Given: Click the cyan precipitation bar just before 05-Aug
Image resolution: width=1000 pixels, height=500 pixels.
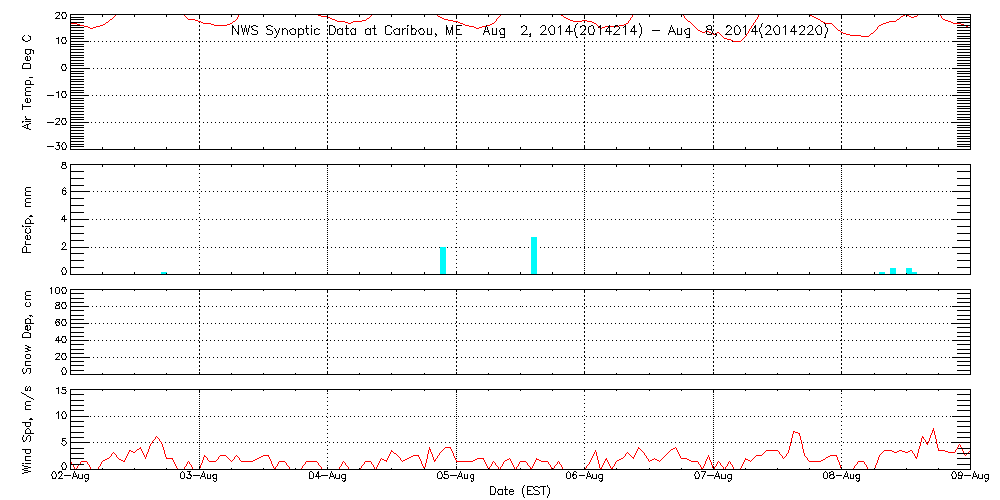Looking at the screenshot, I should [443, 260].
